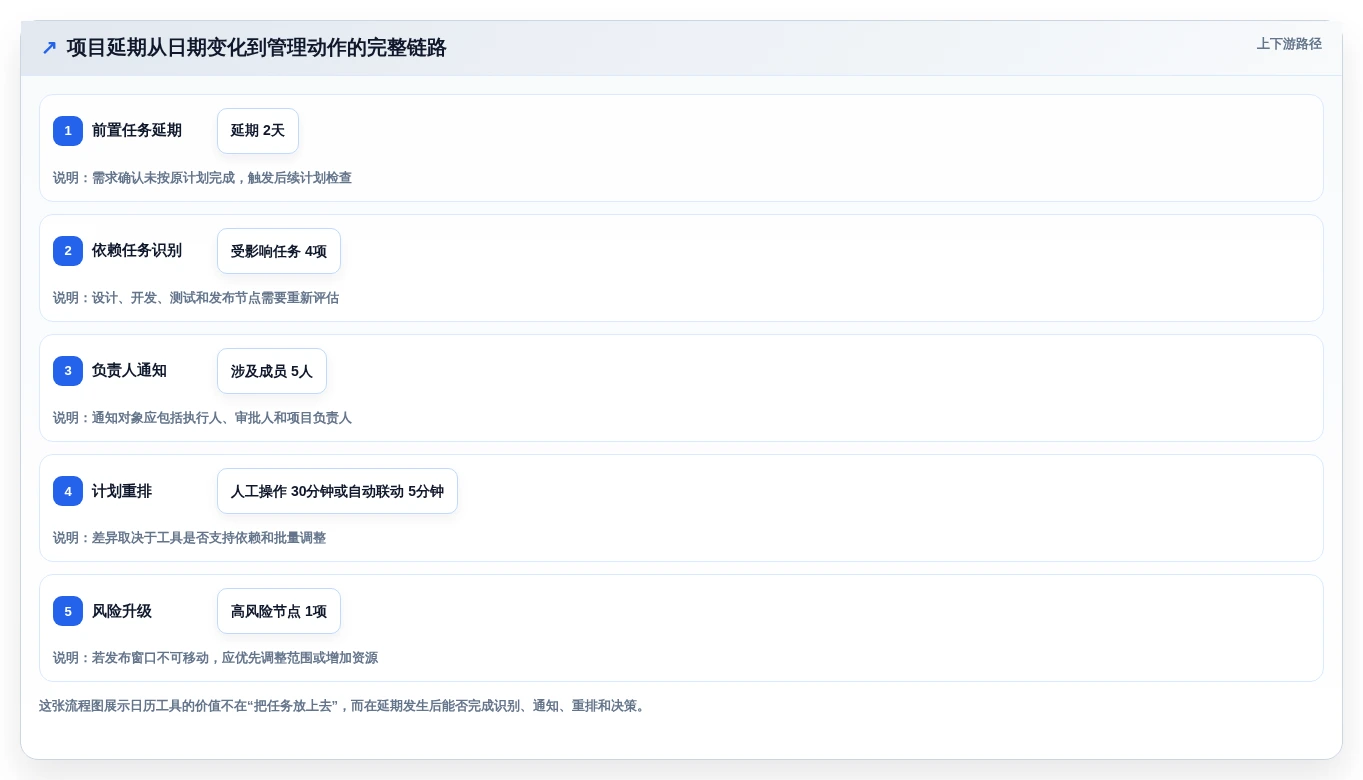Select the 风险升级 step title
Viewport: 1363px width, 780px height.
[122, 611]
